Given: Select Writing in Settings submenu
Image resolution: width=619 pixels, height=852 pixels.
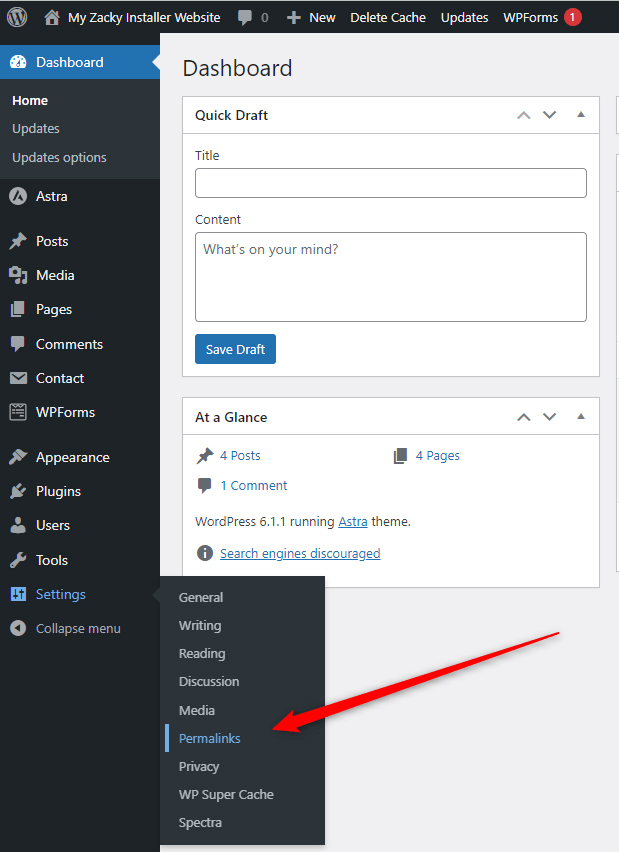Looking at the screenshot, I should (200, 625).
